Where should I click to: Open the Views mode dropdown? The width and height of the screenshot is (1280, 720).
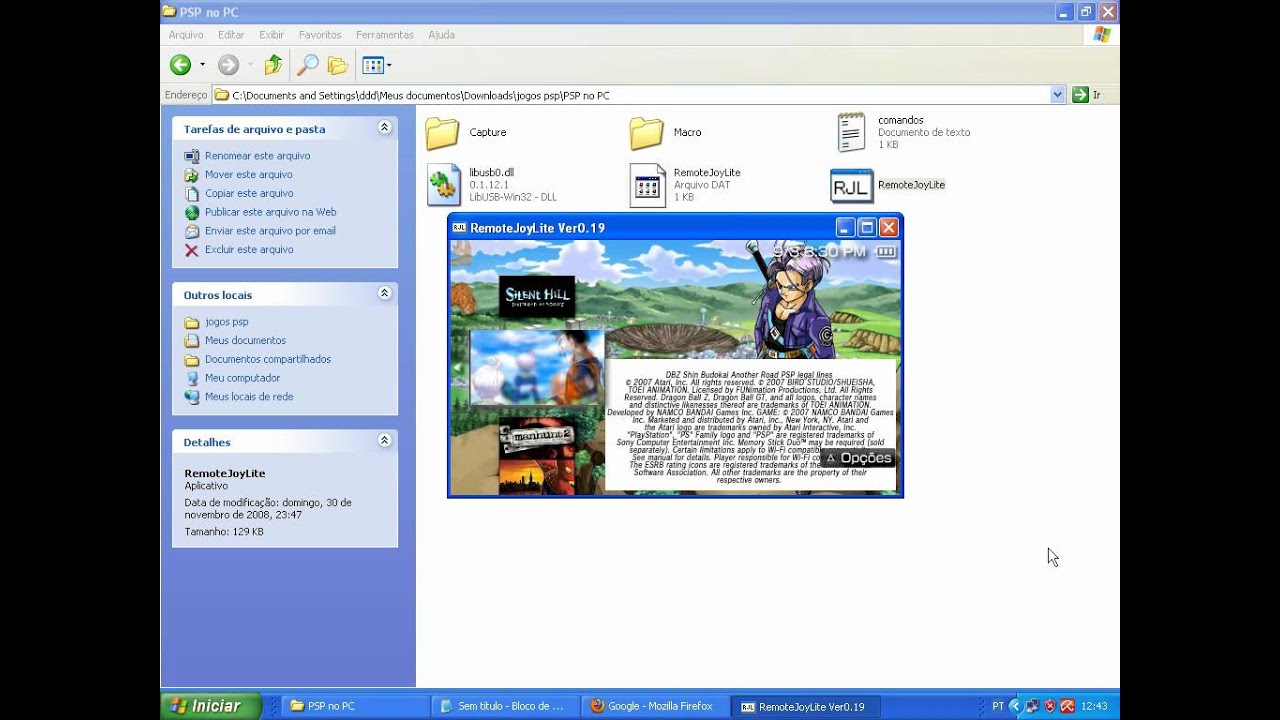[376, 65]
